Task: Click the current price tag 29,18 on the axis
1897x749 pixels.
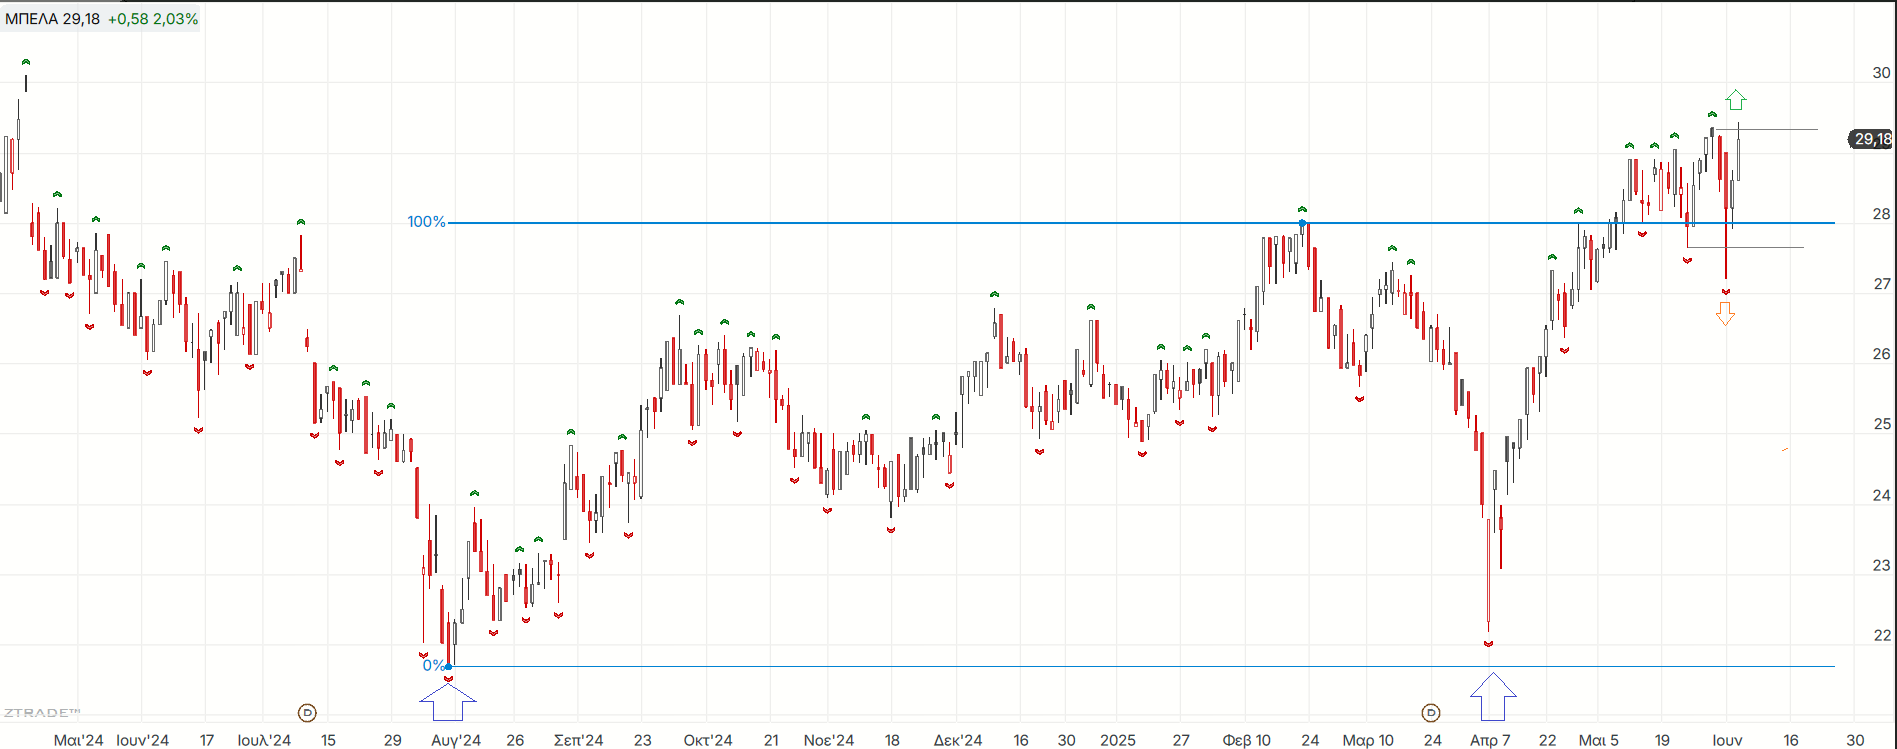Action: [x=1870, y=139]
